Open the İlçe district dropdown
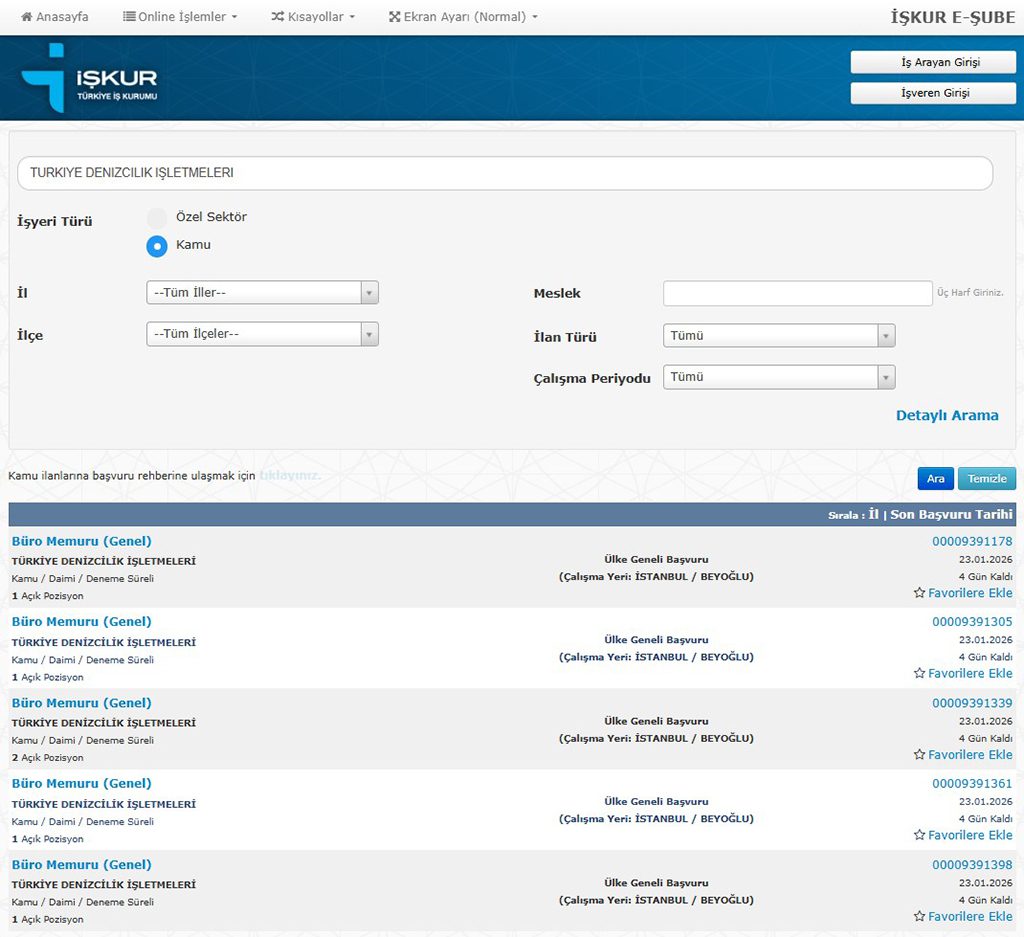 pyautogui.click(x=262, y=334)
